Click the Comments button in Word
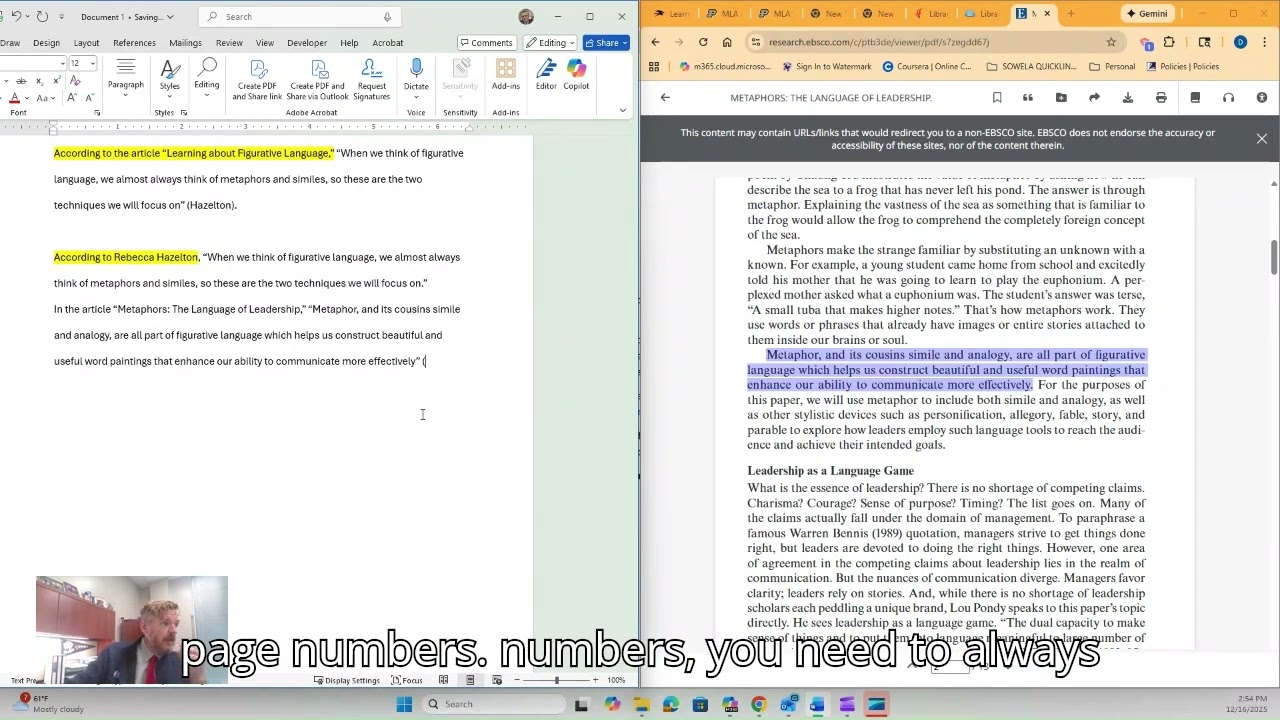Image resolution: width=1280 pixels, height=720 pixels. coord(486,43)
